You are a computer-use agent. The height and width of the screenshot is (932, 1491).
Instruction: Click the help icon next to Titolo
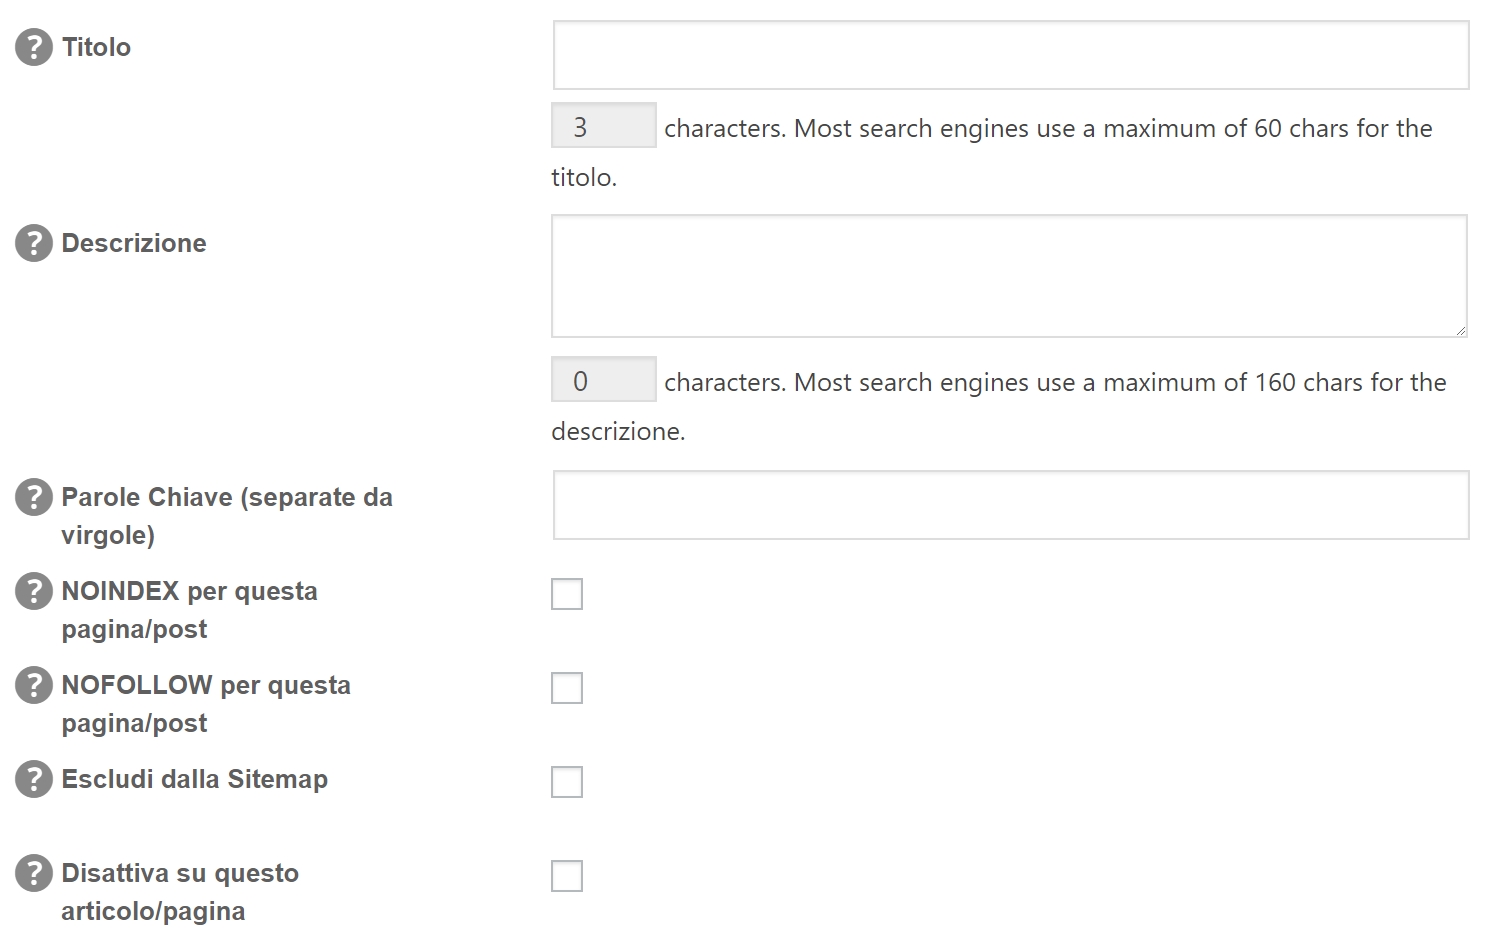[33, 47]
